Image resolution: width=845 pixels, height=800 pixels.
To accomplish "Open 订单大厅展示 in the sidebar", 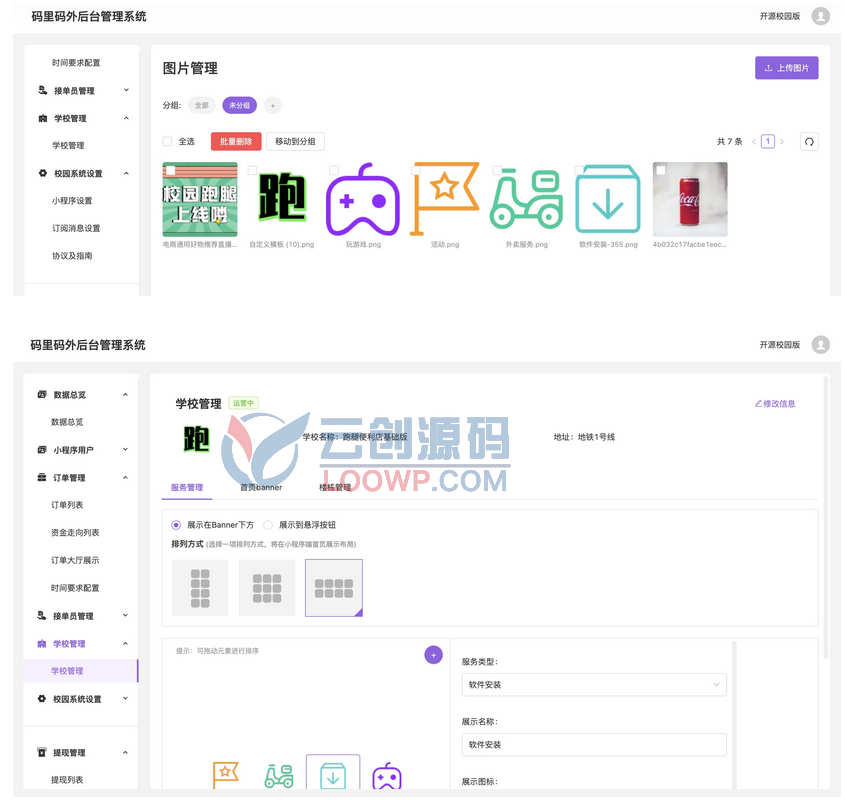I will (75, 560).
